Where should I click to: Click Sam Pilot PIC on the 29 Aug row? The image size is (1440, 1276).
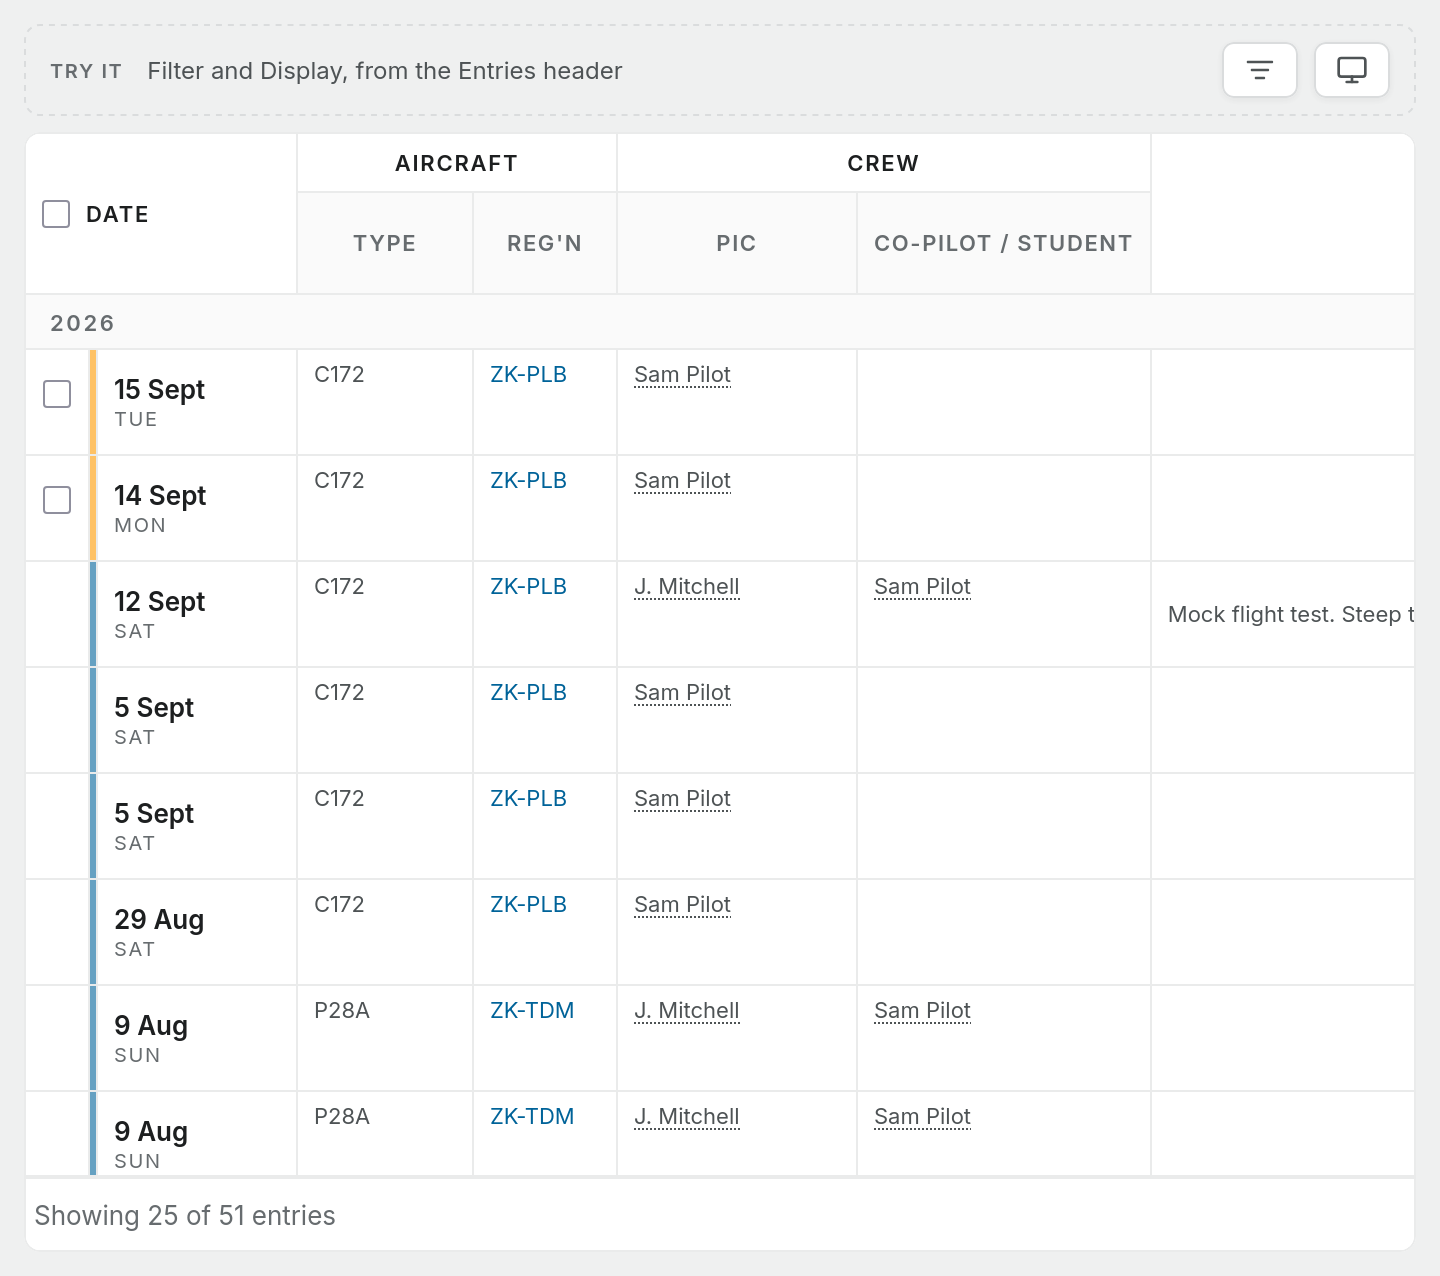click(682, 905)
